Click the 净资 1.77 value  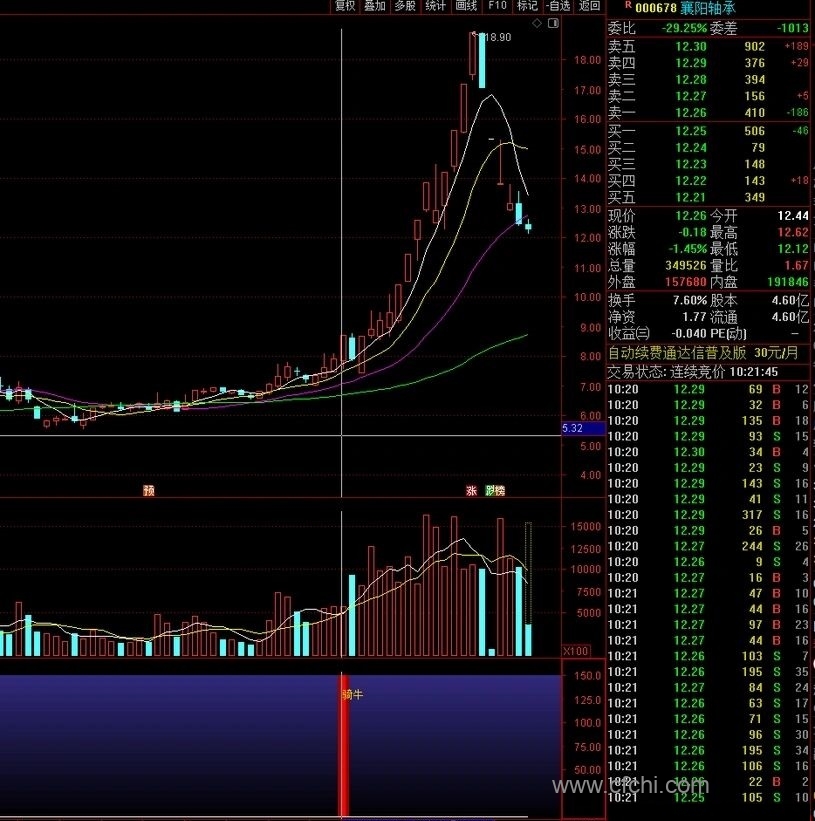(x=694, y=317)
